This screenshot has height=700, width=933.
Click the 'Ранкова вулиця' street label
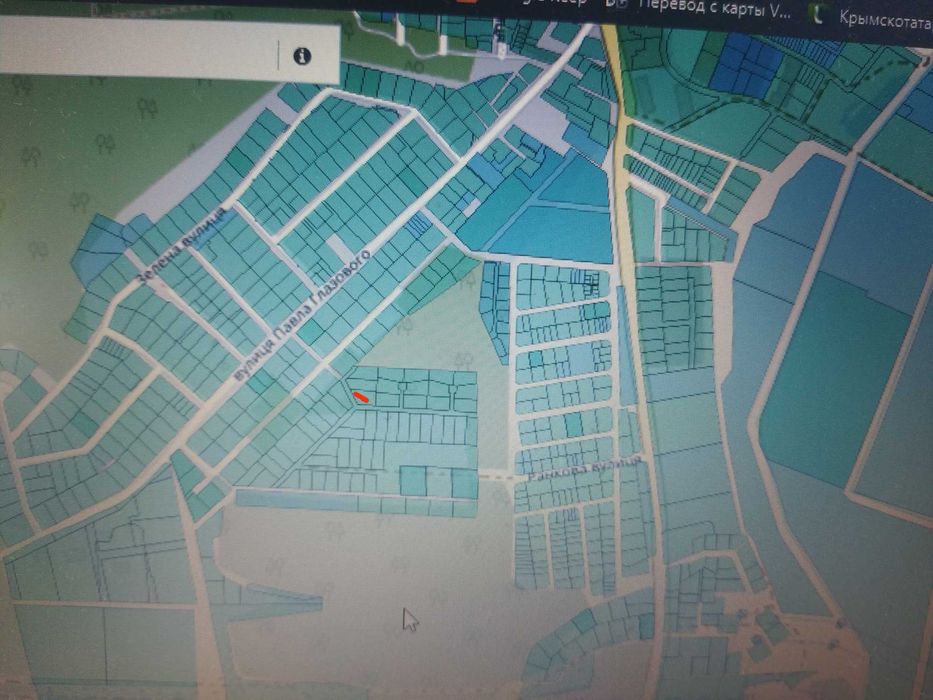(x=586, y=468)
